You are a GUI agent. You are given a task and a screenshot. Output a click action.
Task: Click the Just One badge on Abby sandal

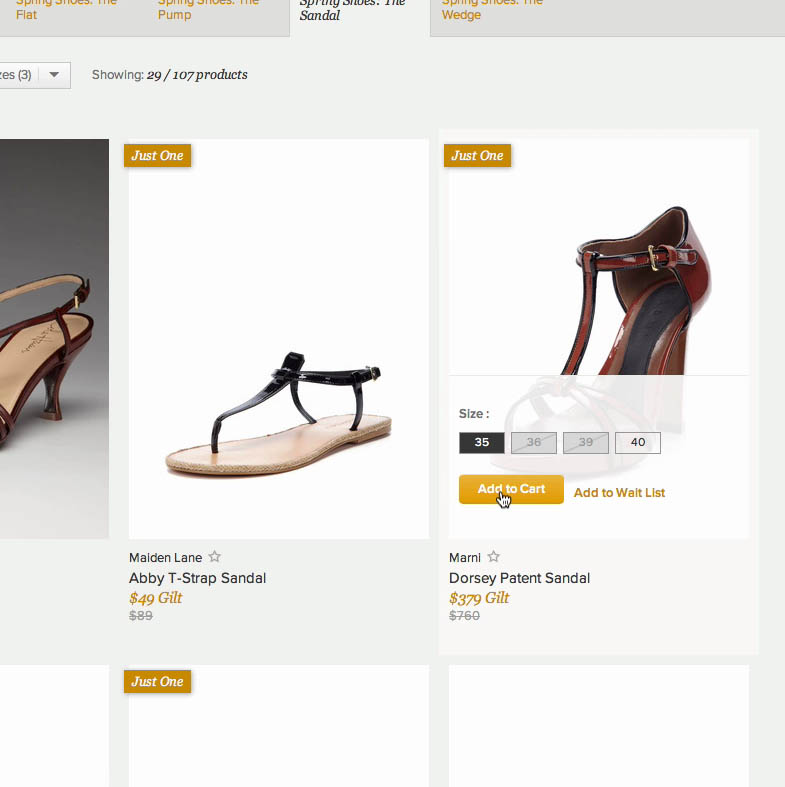coord(157,155)
